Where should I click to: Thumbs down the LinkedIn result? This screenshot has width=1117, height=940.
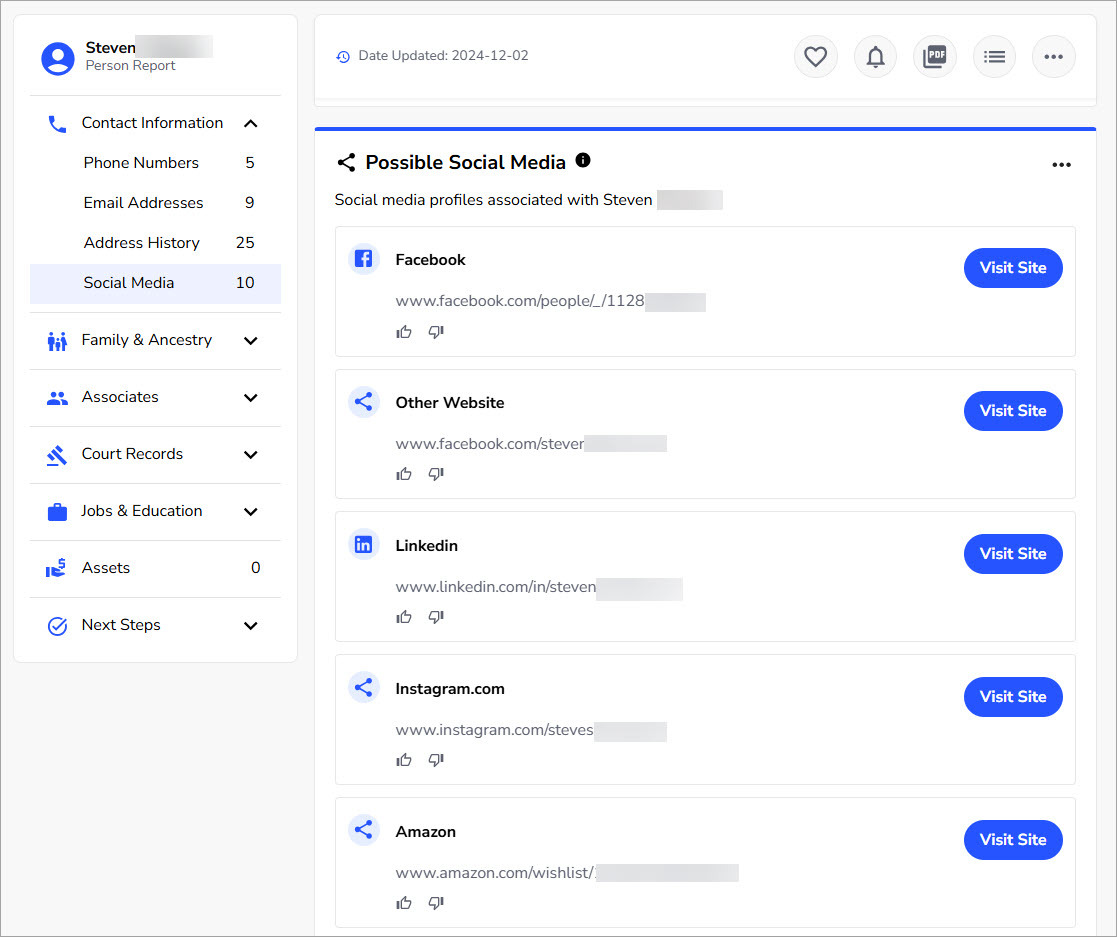[x=435, y=617]
